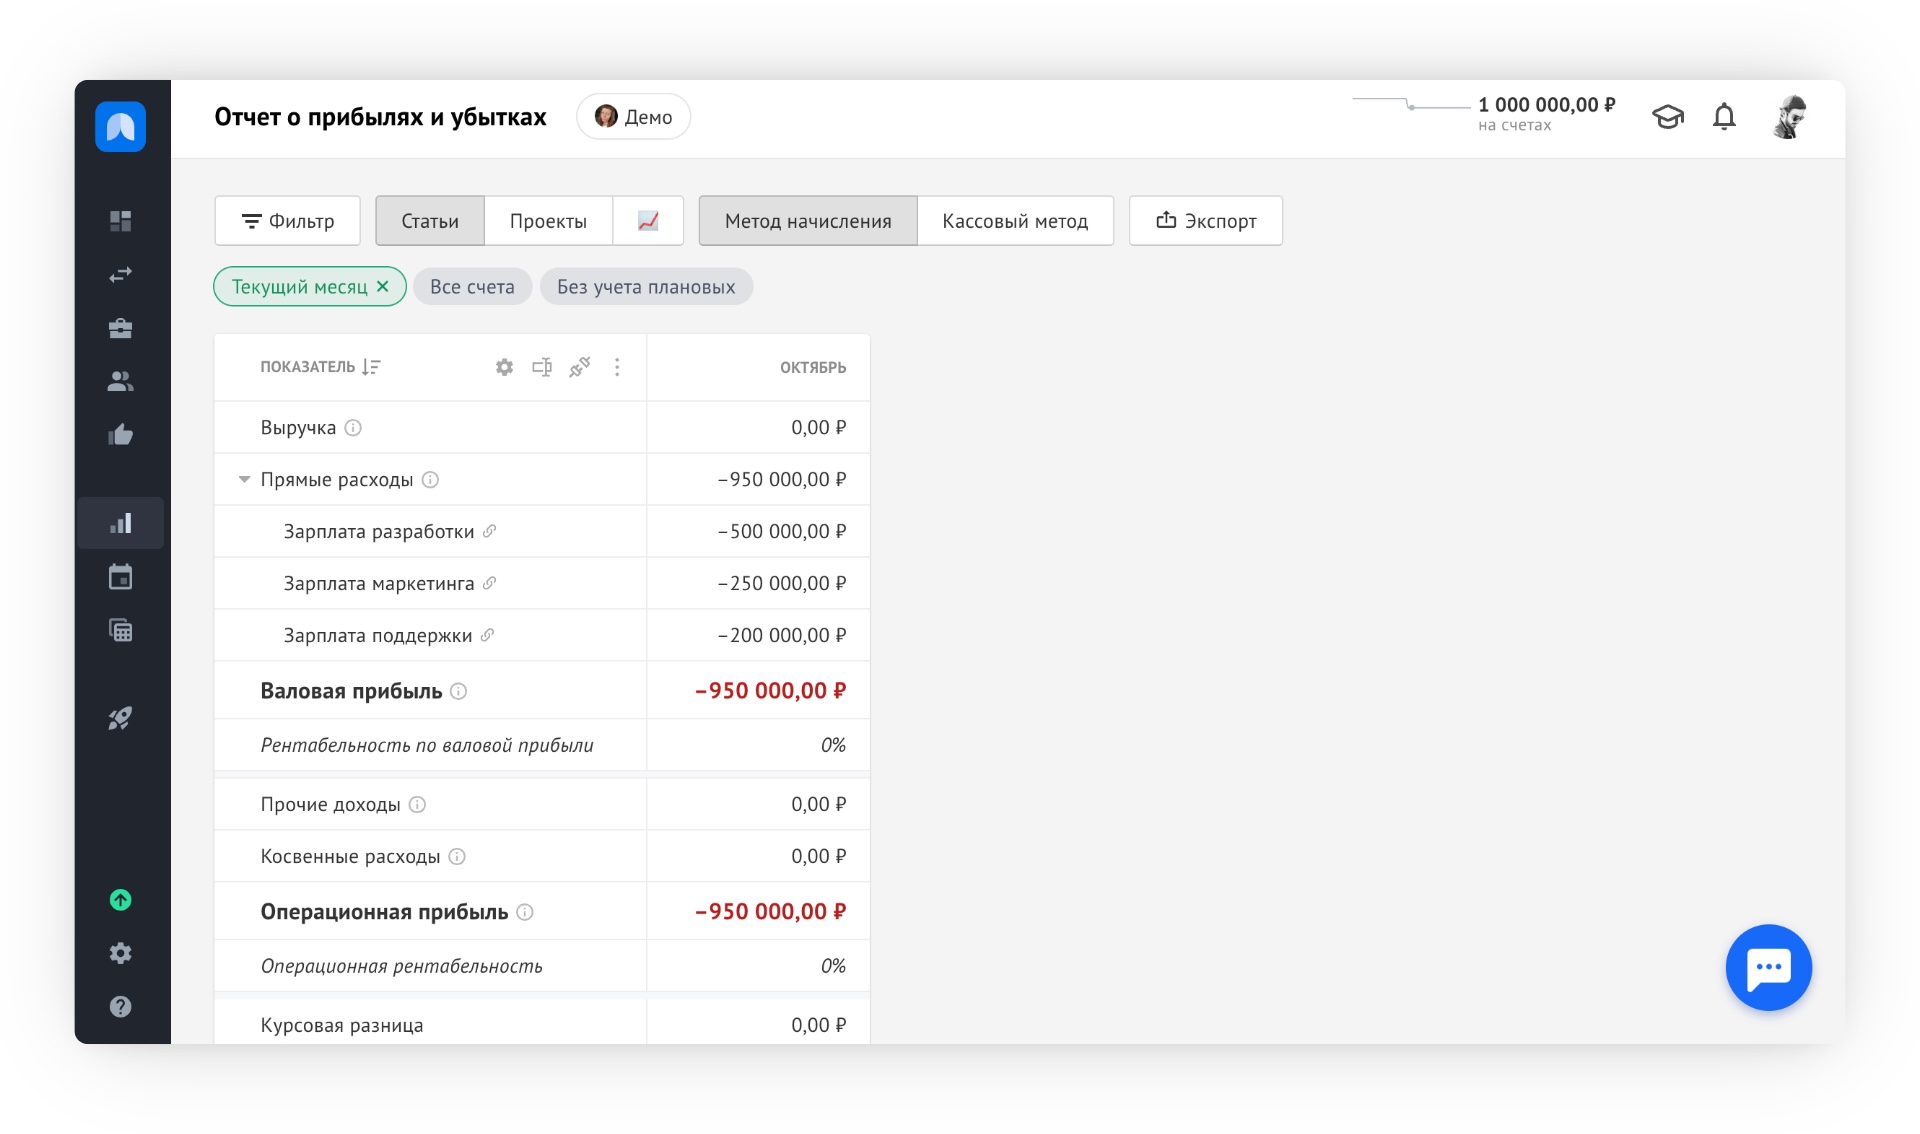
Task: Remove the Текущий месяц filter chip
Action: pos(383,287)
